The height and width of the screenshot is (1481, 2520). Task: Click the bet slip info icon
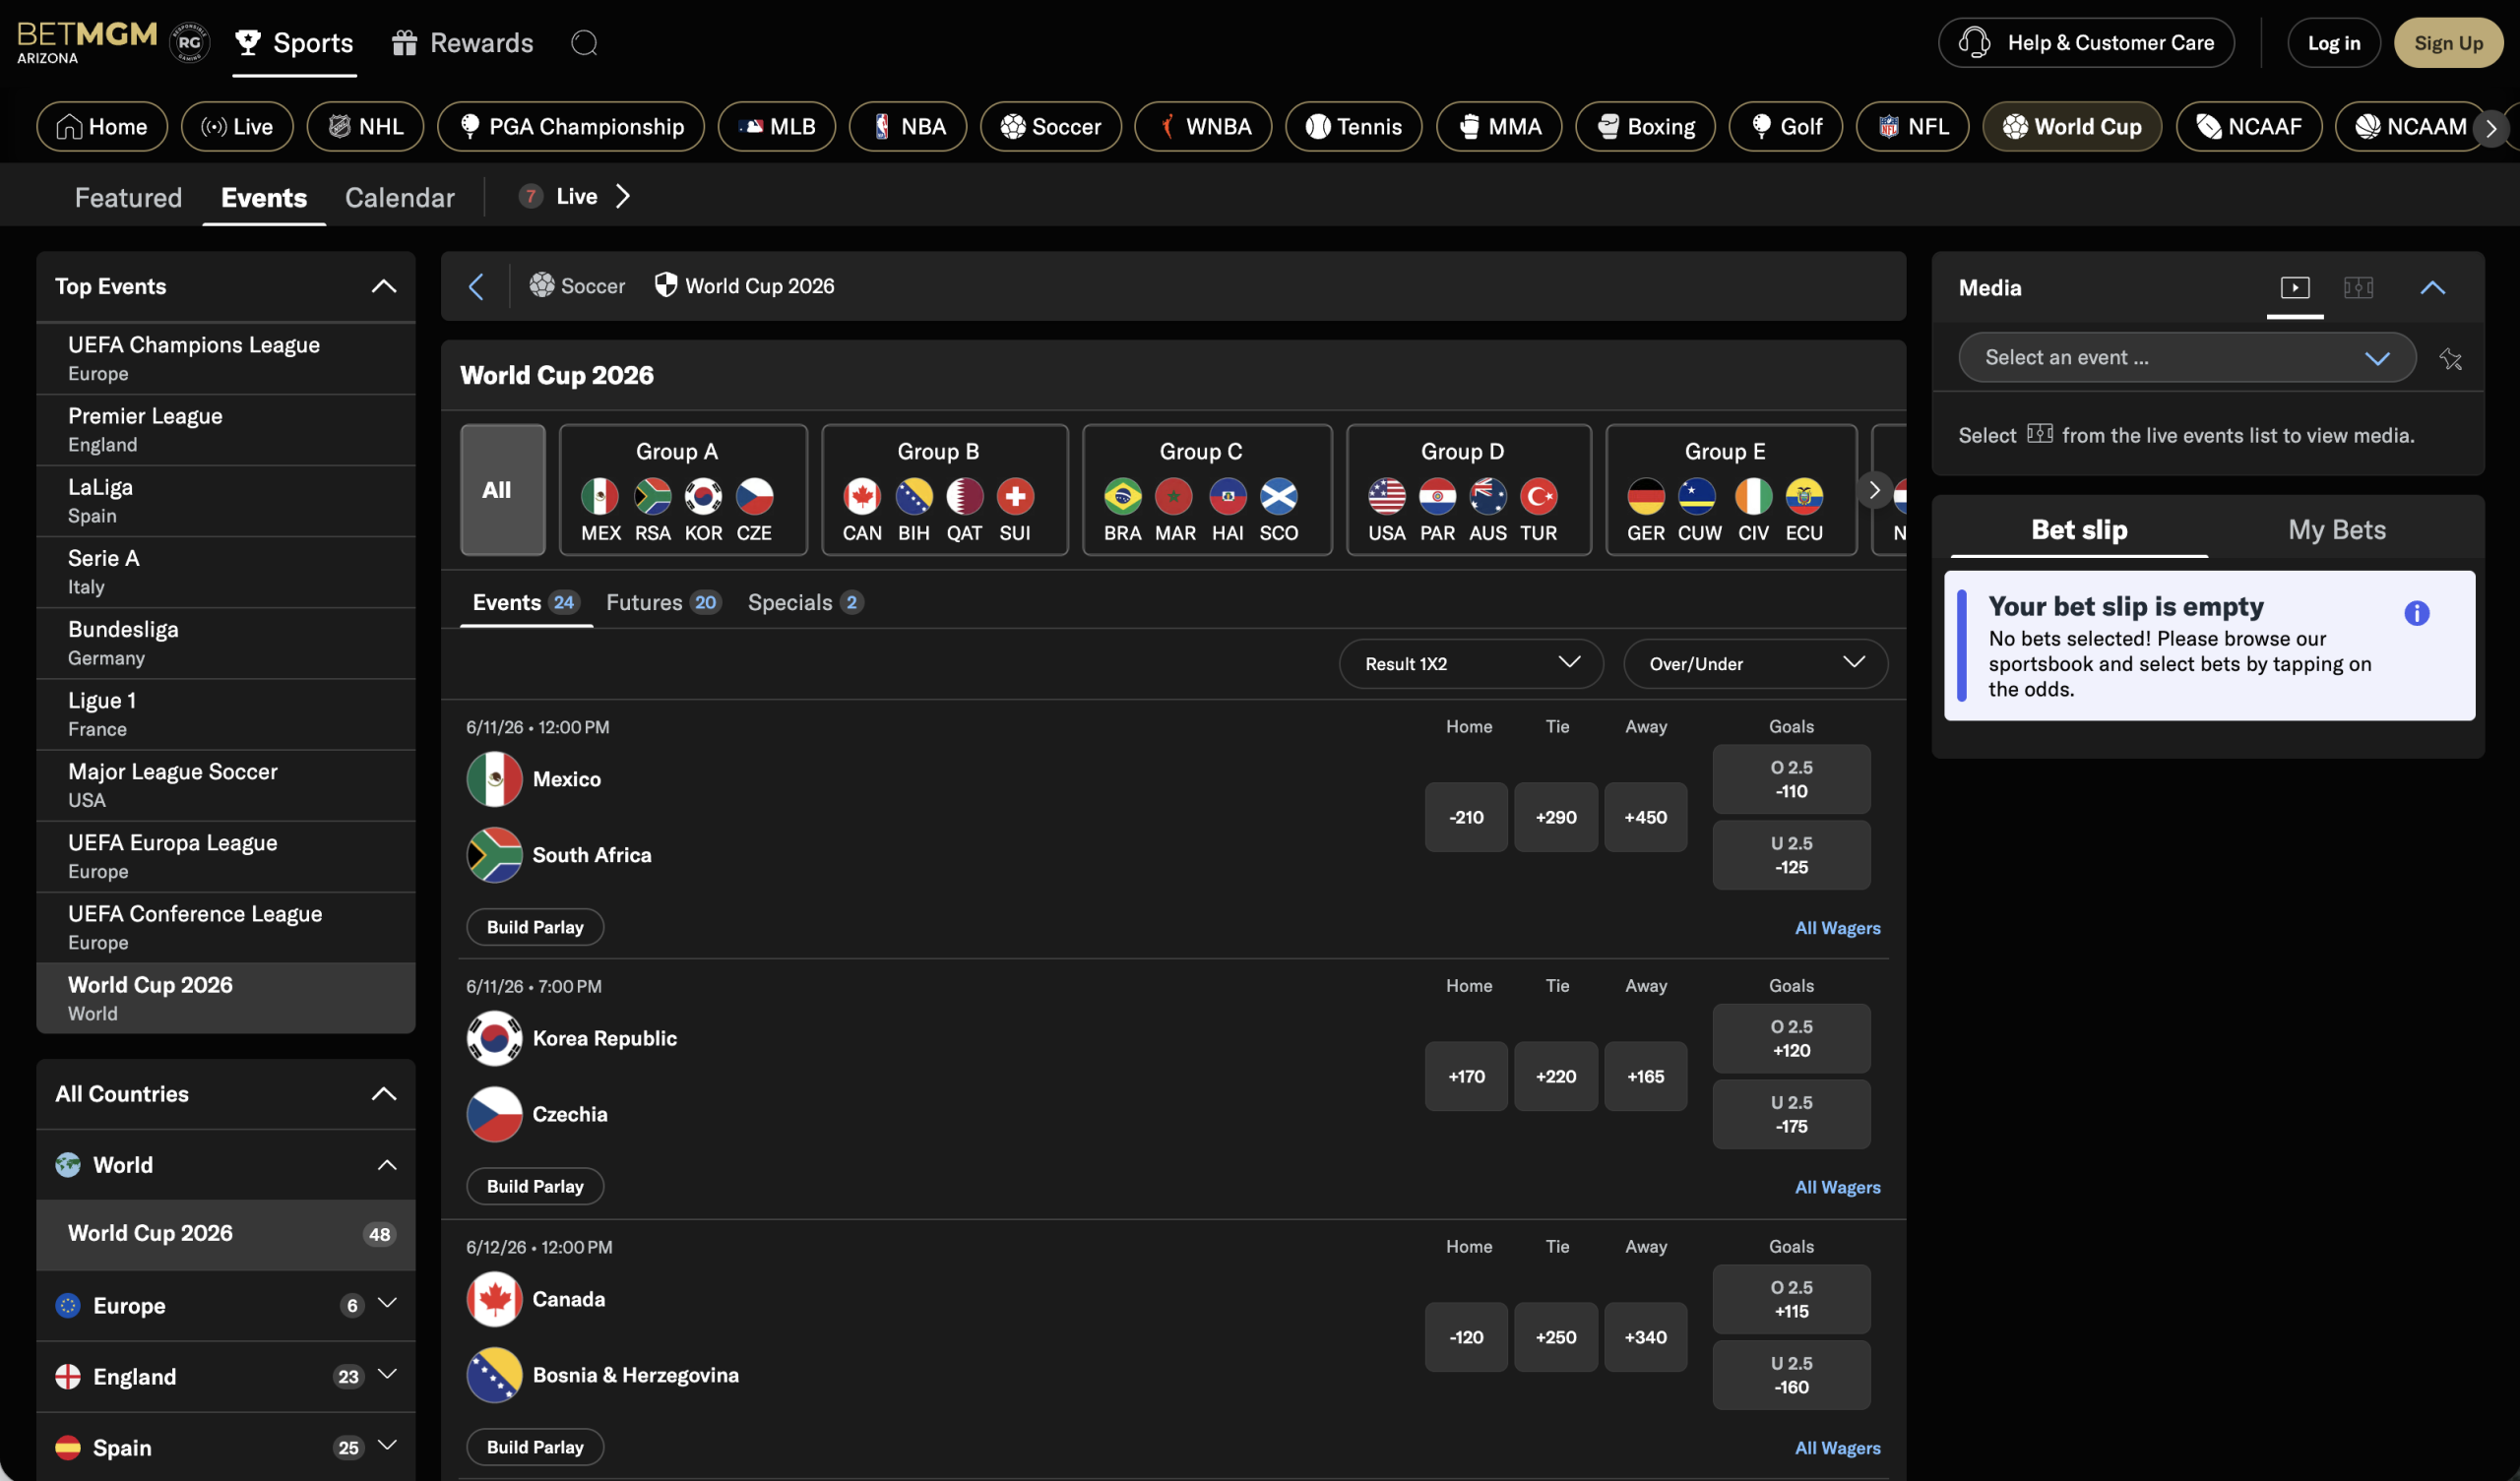(x=2417, y=613)
